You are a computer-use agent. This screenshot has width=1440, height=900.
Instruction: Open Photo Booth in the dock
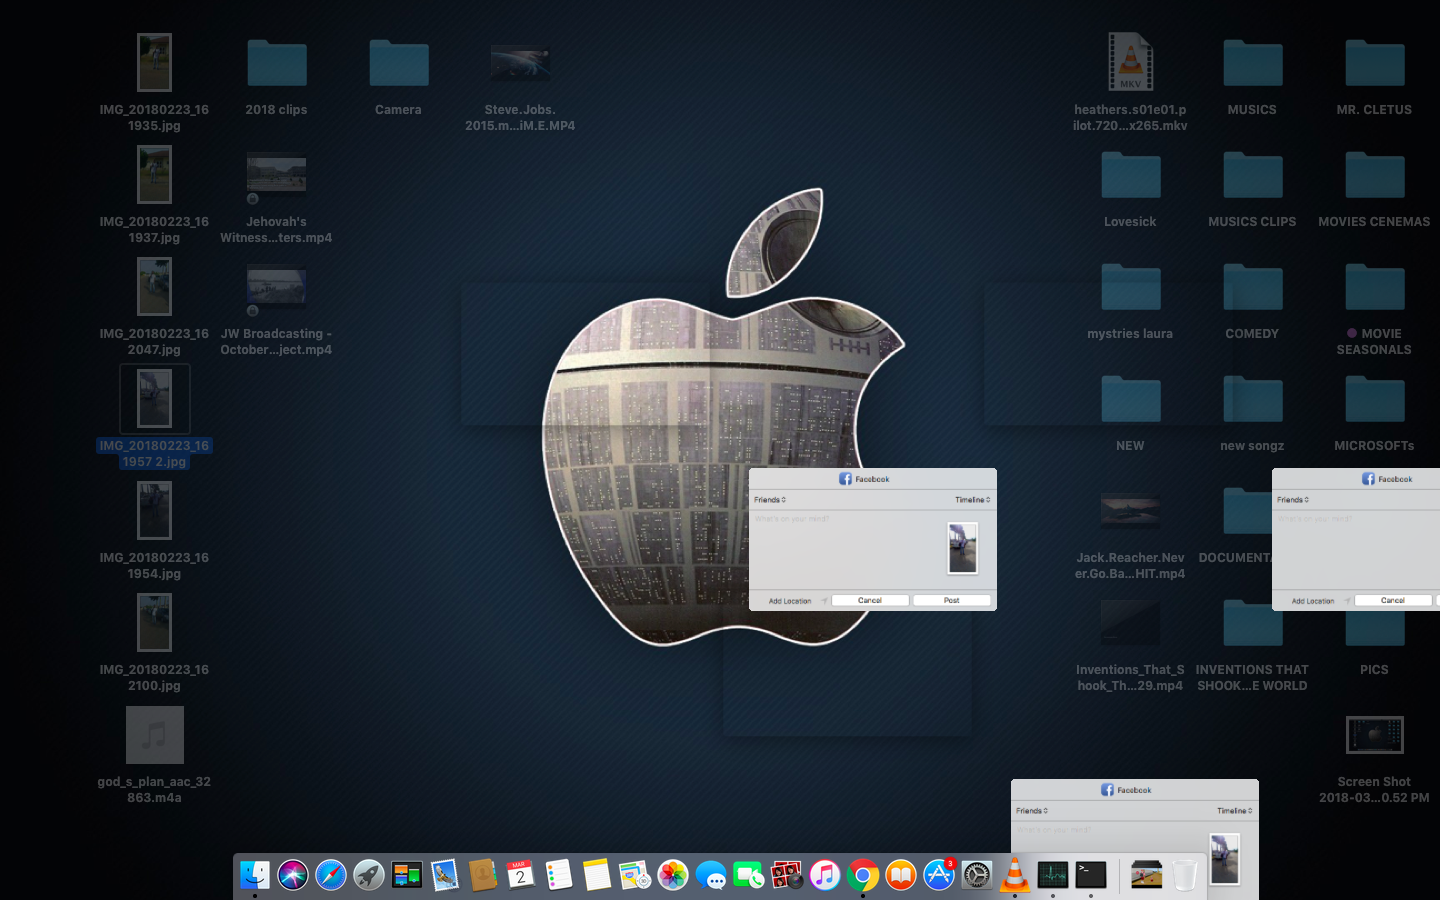click(787, 875)
